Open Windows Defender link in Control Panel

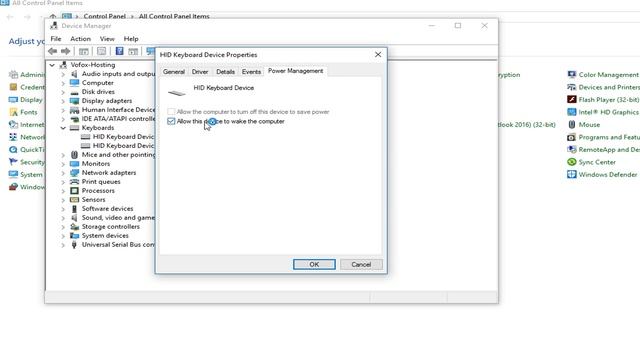608,175
